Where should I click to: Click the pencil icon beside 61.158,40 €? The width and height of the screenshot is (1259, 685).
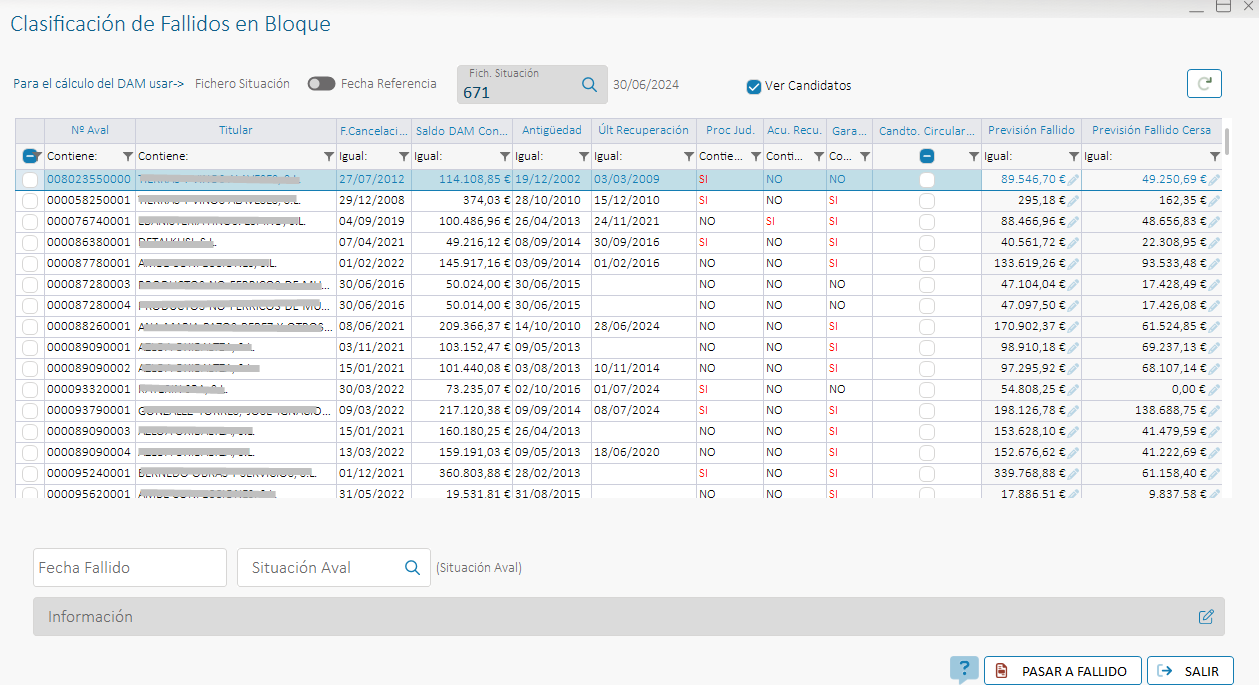click(x=1213, y=474)
